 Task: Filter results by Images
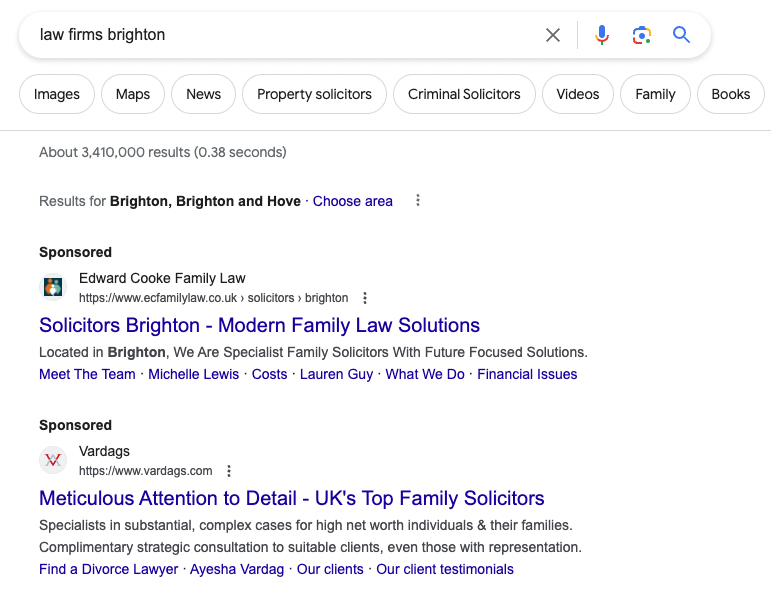[57, 94]
